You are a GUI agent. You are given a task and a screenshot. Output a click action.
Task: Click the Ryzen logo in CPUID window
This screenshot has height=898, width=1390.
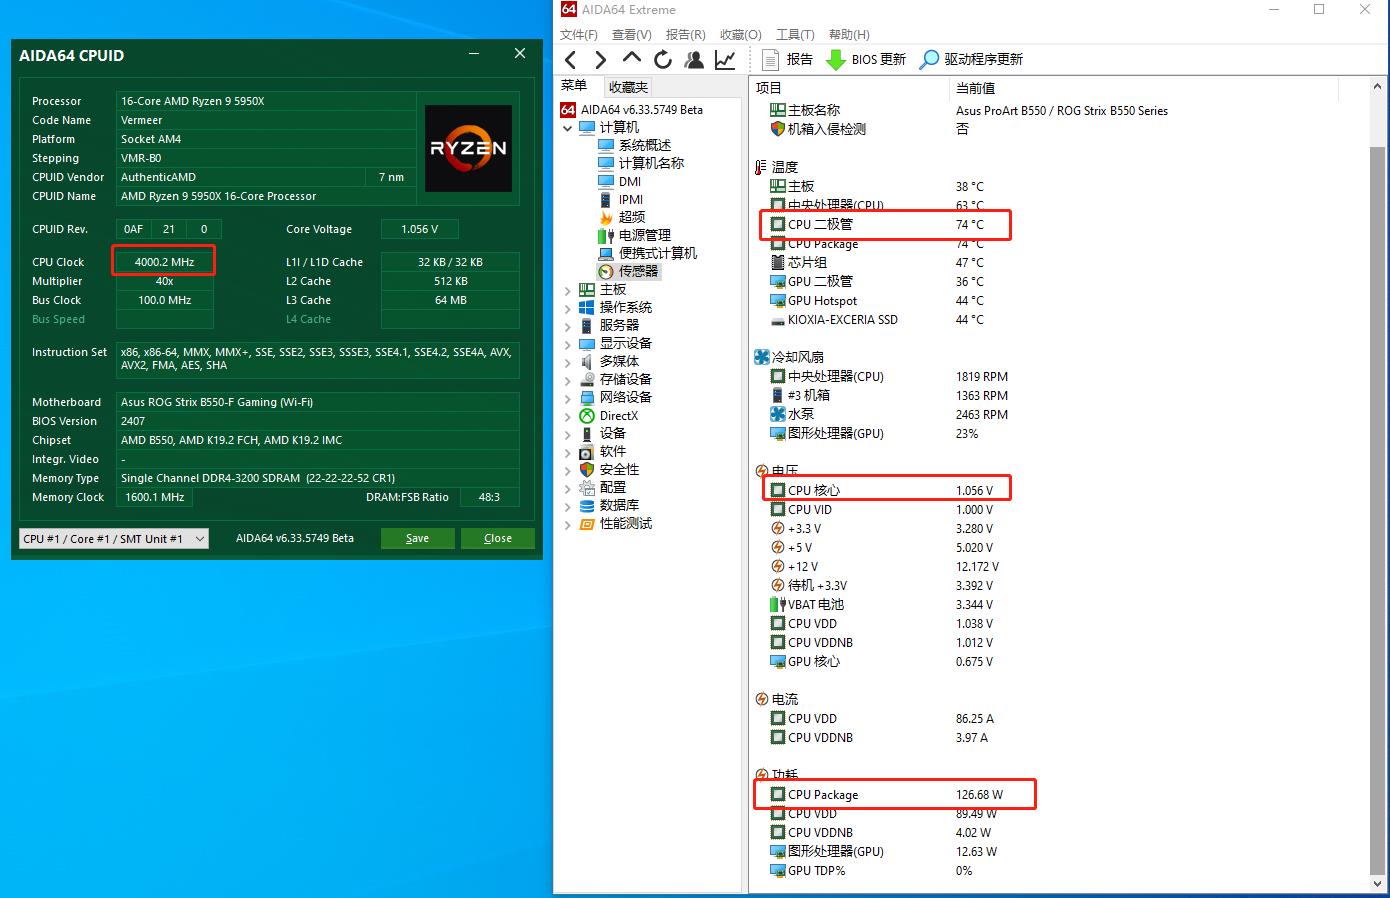click(x=469, y=148)
